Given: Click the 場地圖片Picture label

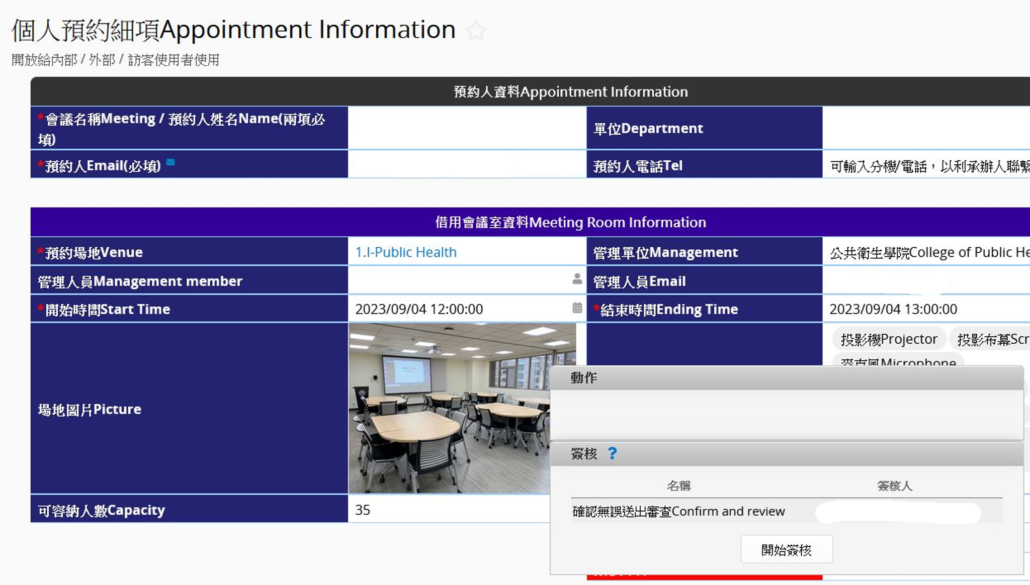Looking at the screenshot, I should coord(89,409).
